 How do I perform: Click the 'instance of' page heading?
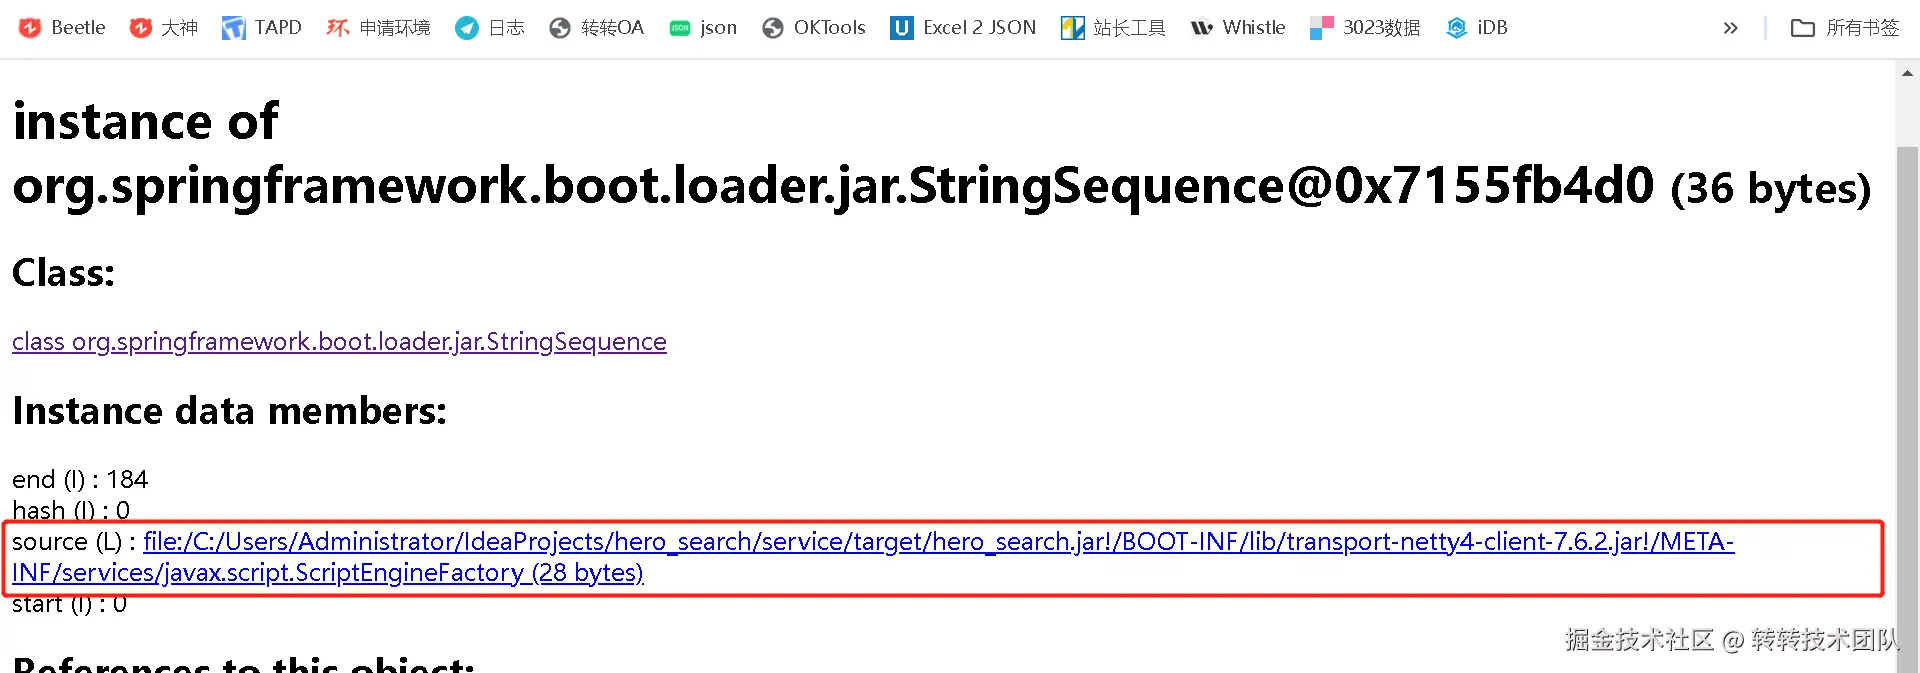(145, 122)
